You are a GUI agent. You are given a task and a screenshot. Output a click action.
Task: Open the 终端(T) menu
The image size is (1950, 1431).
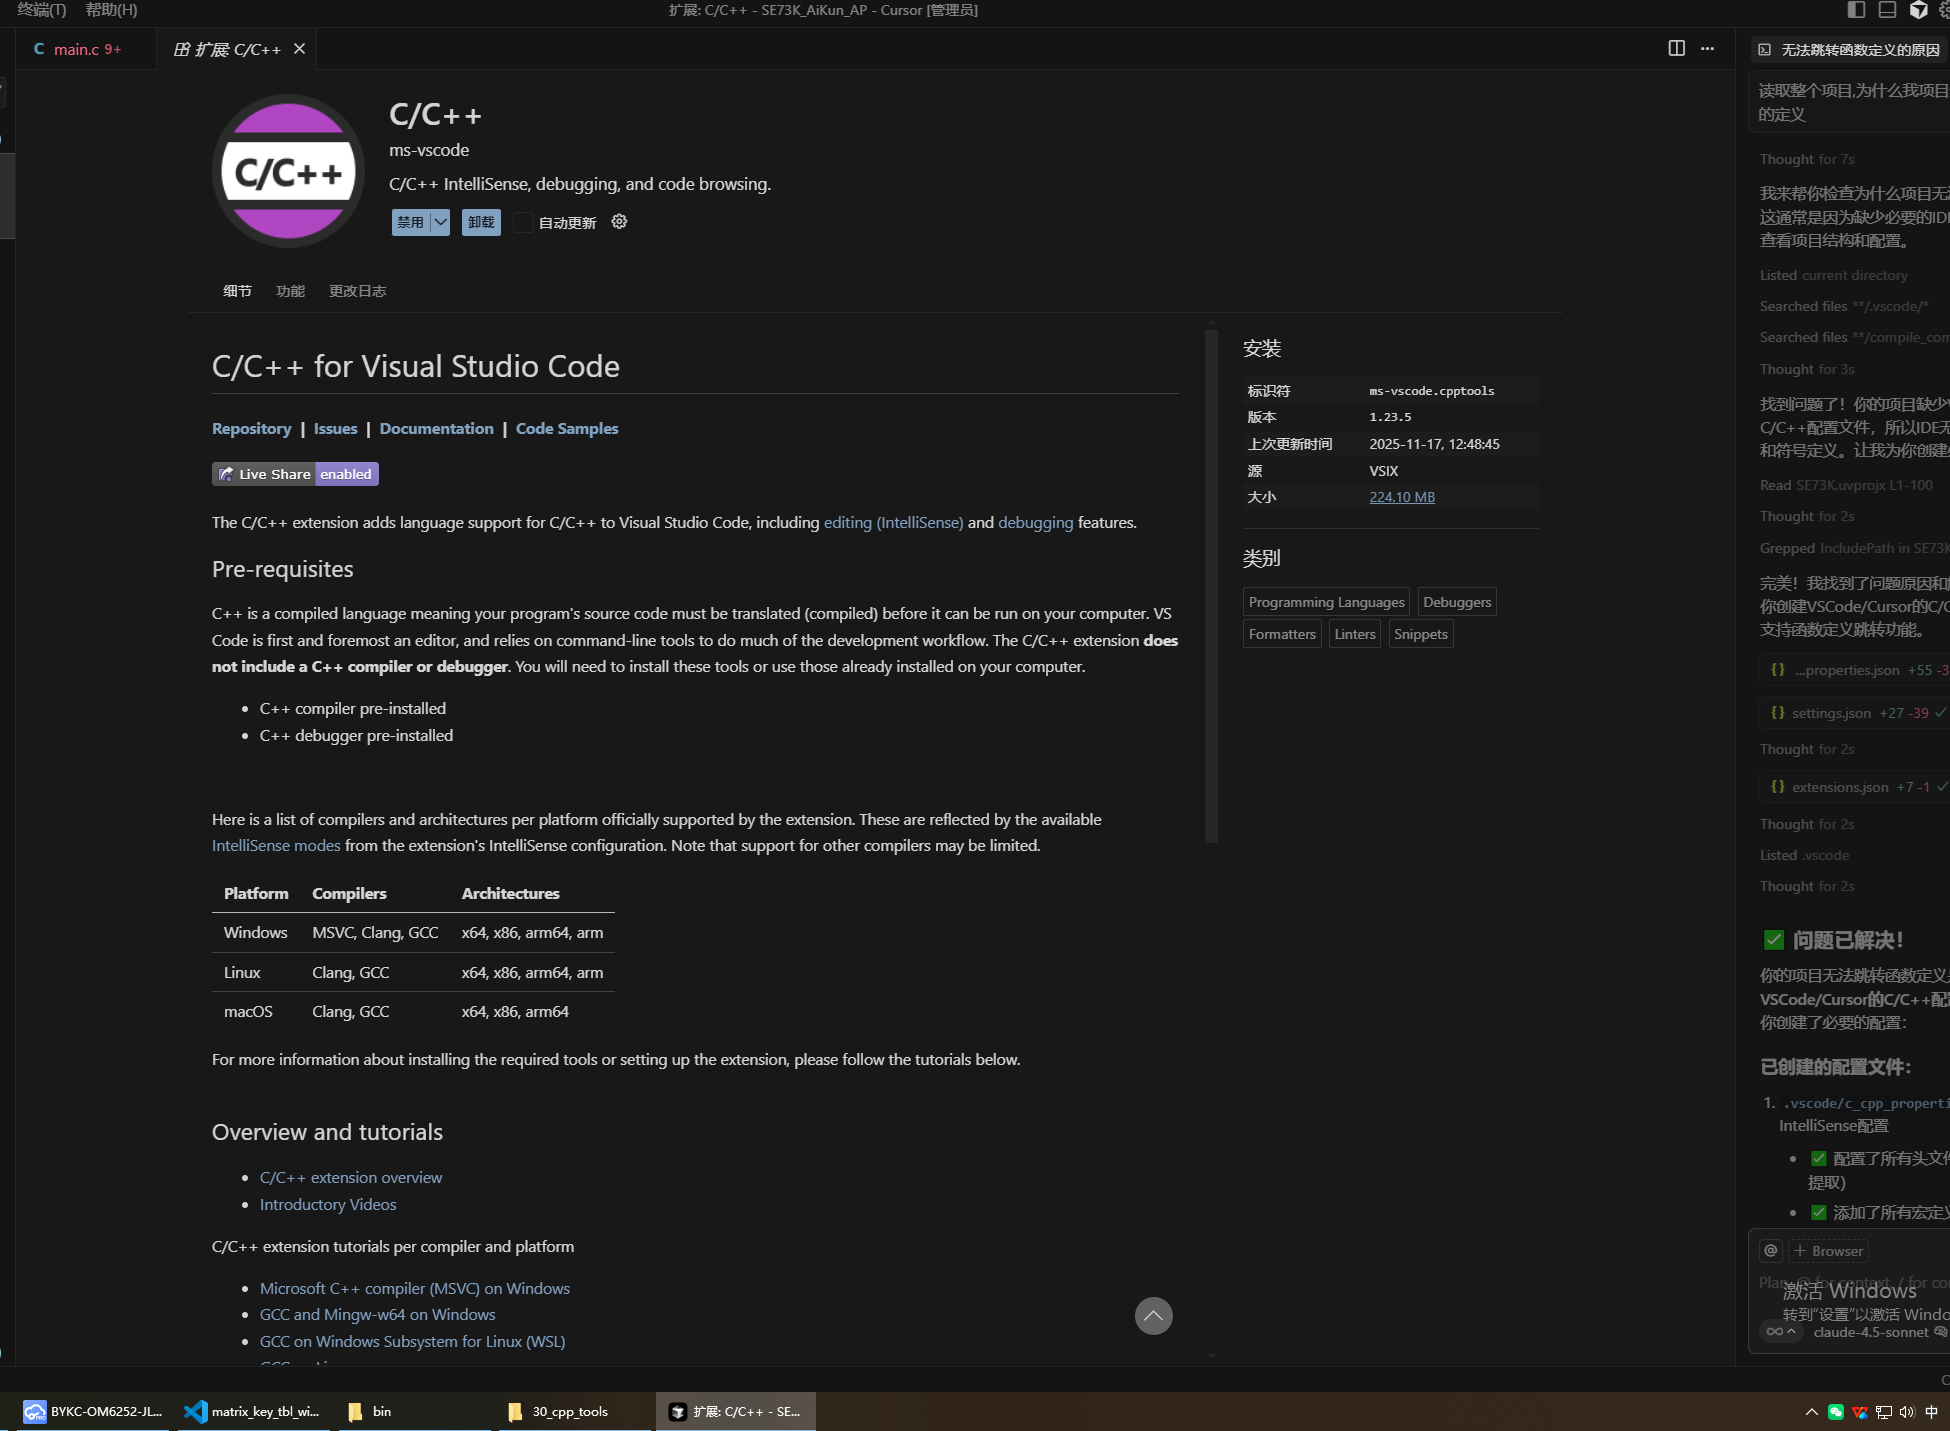(42, 10)
